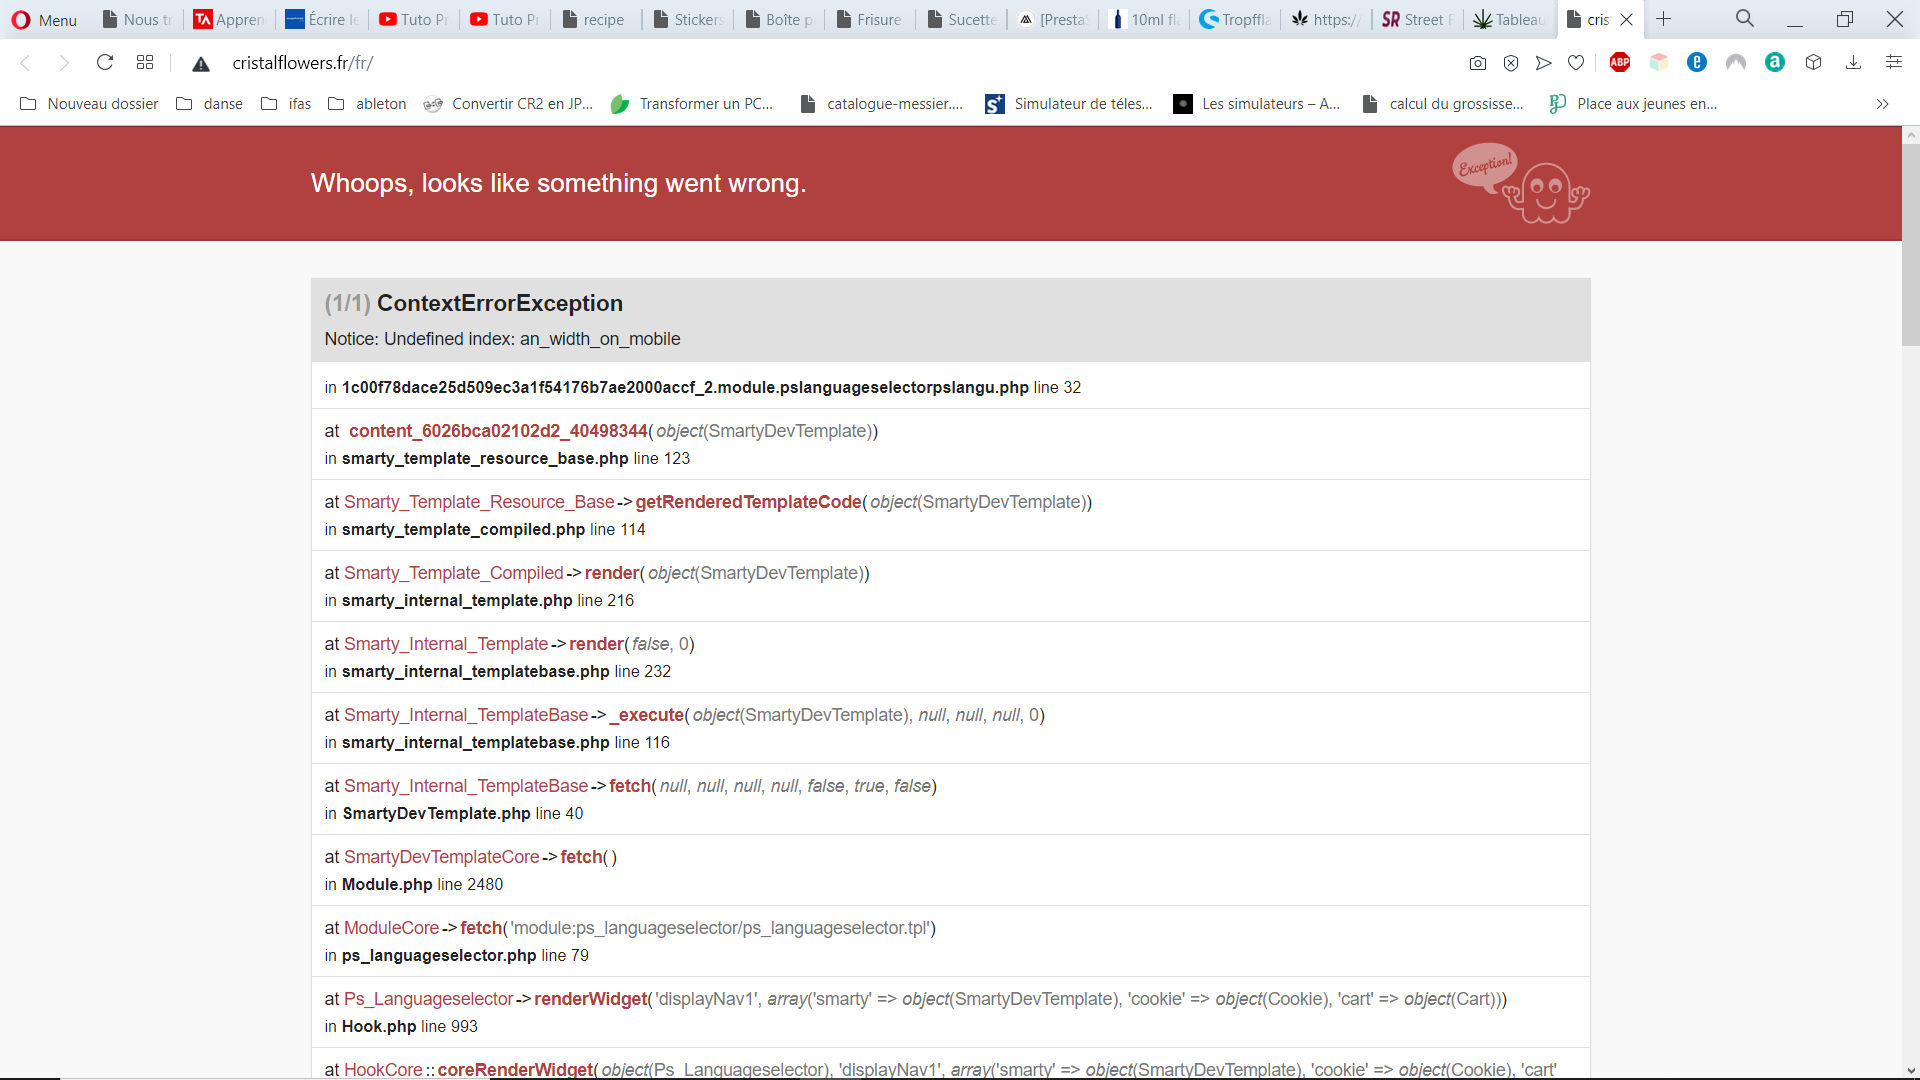Click the heart bookmark icon
The height and width of the screenshot is (1080, 1920).
[1576, 63]
